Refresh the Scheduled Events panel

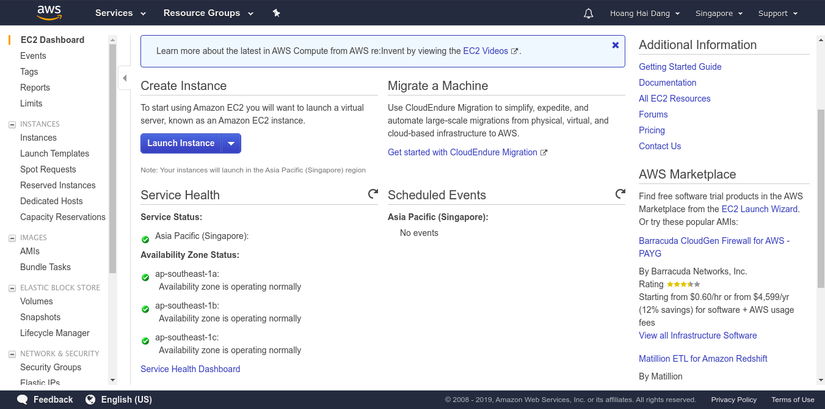(x=620, y=194)
